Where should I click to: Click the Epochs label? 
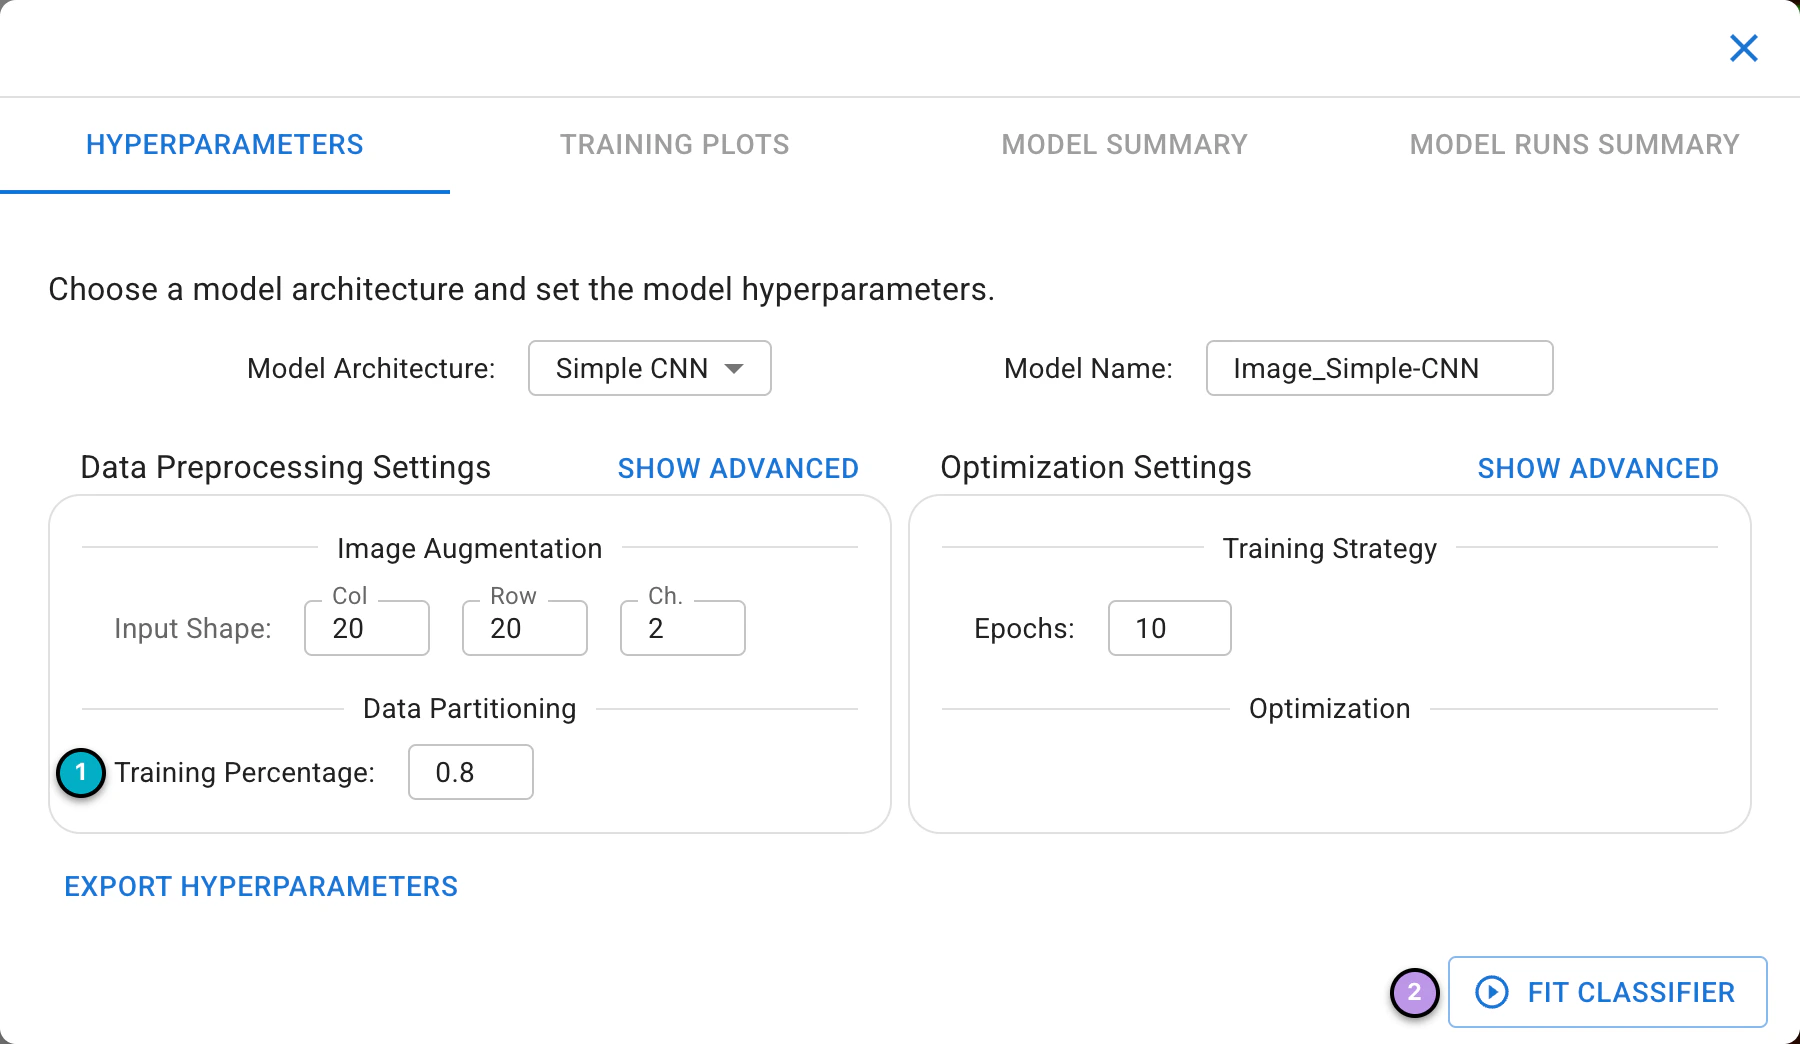pos(1025,628)
